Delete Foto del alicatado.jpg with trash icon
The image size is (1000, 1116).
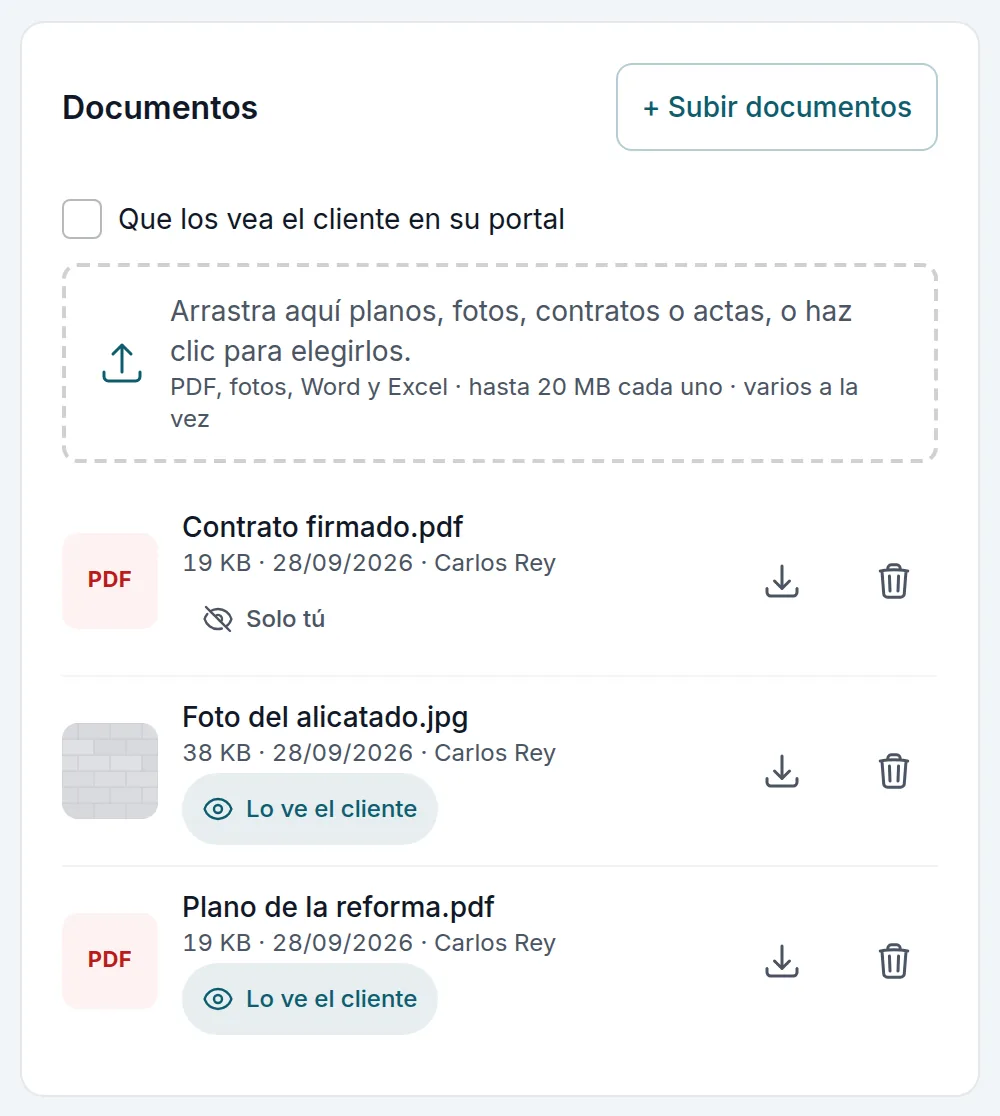(x=893, y=771)
